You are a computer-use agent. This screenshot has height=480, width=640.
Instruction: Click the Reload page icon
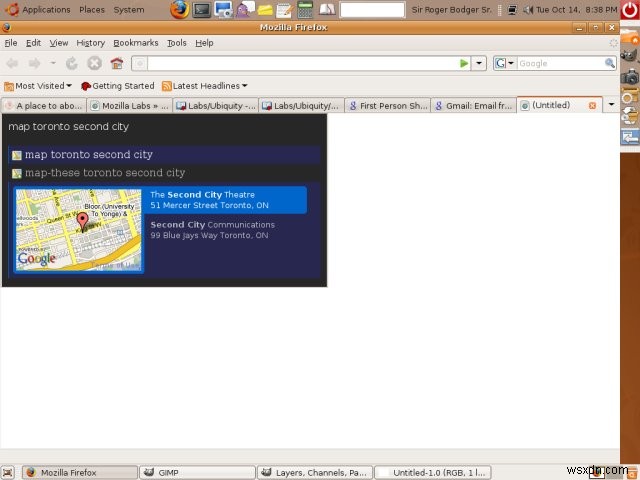(x=72, y=63)
